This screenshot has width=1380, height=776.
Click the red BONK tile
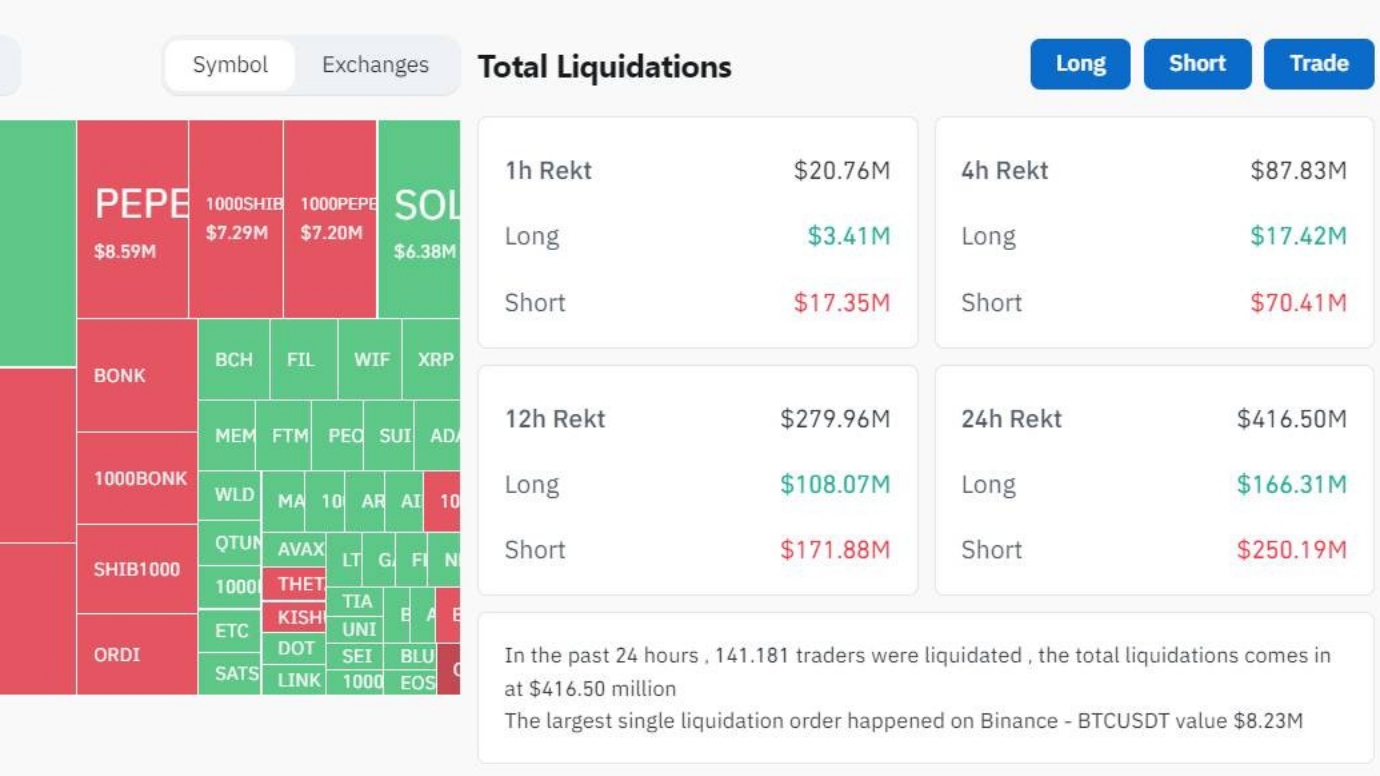coord(137,376)
